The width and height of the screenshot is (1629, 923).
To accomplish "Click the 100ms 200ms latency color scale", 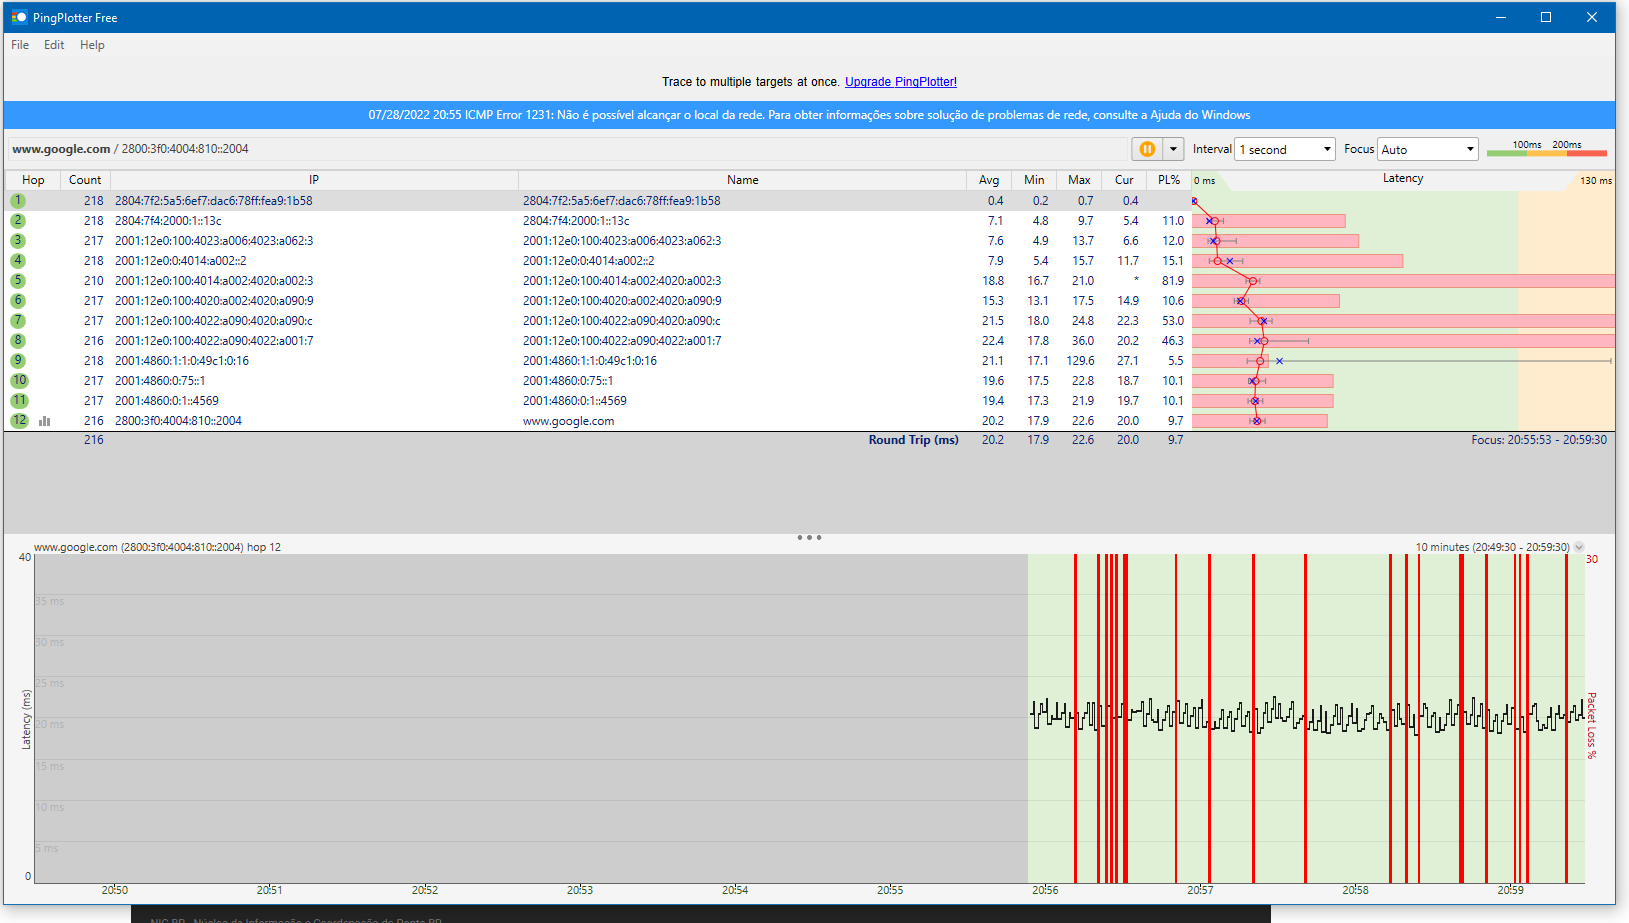I will [1546, 149].
